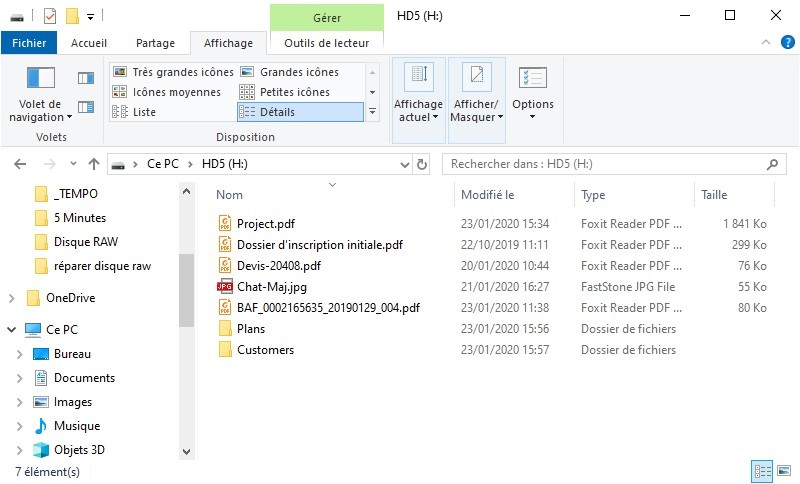The width and height of the screenshot is (800, 484).
Task: Expand the OneDrive tree node
Action: point(11,298)
